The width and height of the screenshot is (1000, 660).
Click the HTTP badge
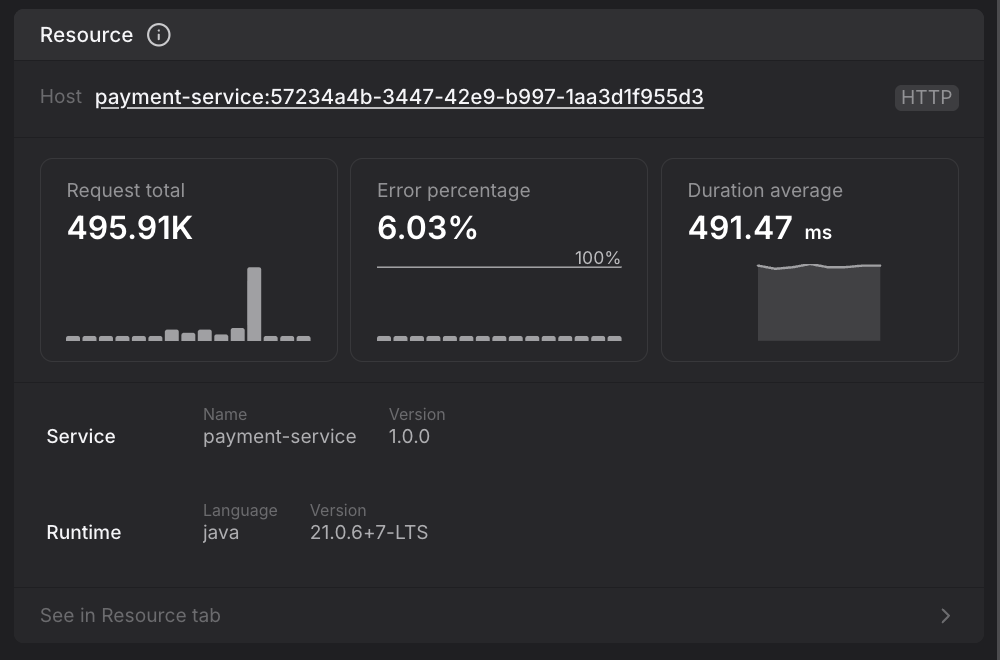point(926,97)
